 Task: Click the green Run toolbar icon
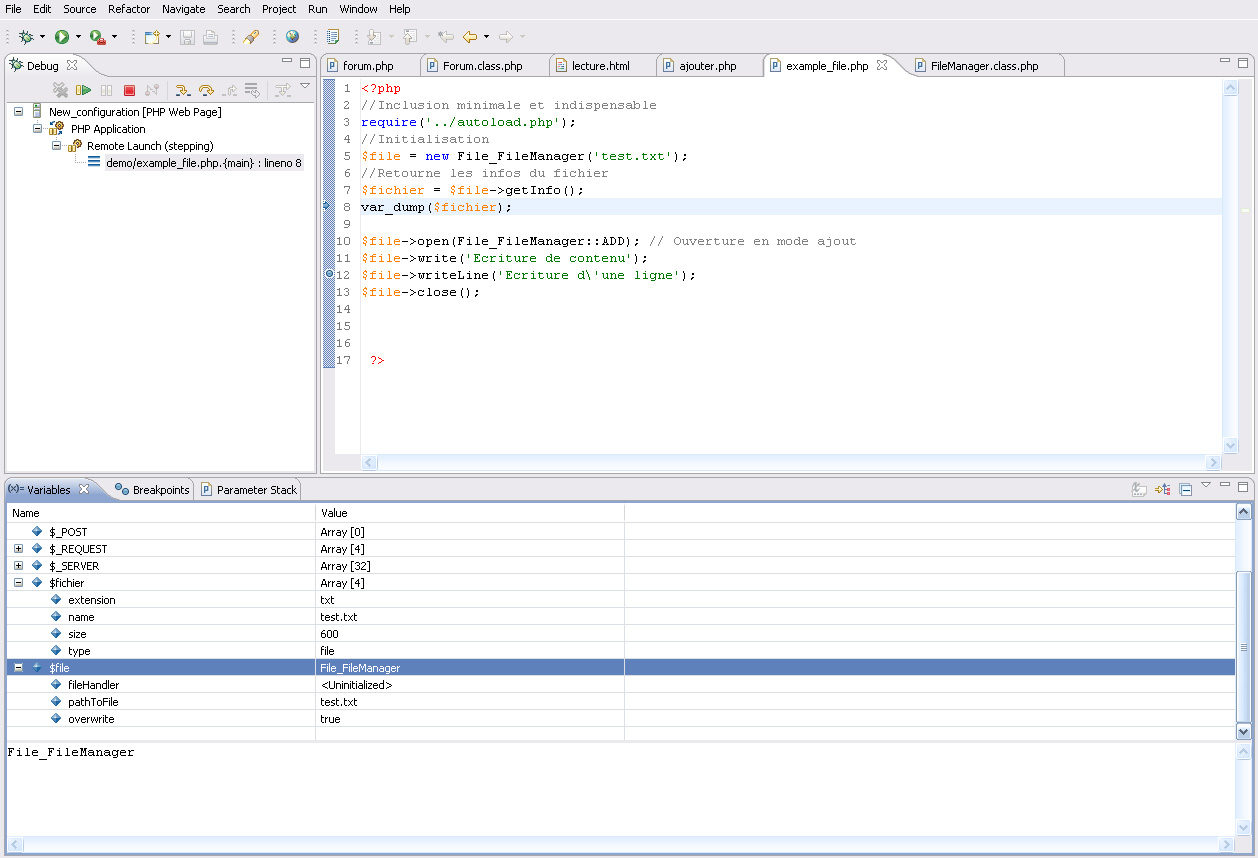62,37
